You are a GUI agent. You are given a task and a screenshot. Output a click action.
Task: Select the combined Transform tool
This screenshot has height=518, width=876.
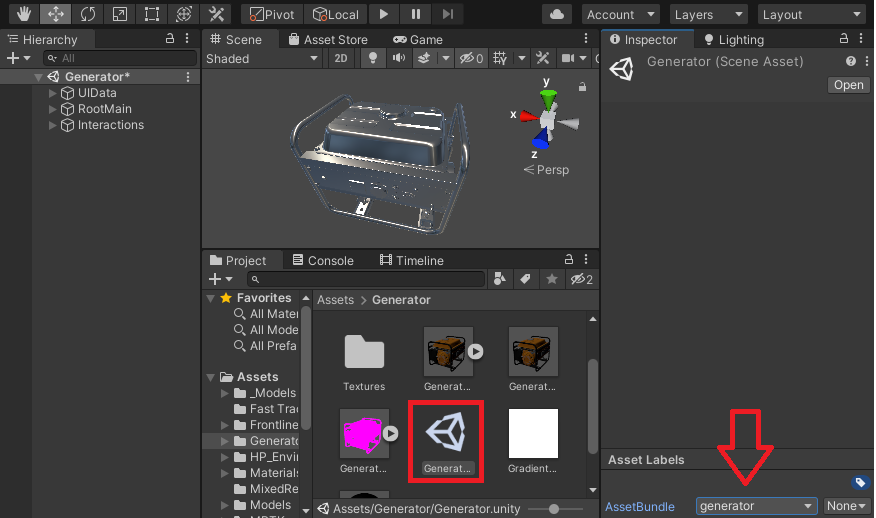(184, 14)
